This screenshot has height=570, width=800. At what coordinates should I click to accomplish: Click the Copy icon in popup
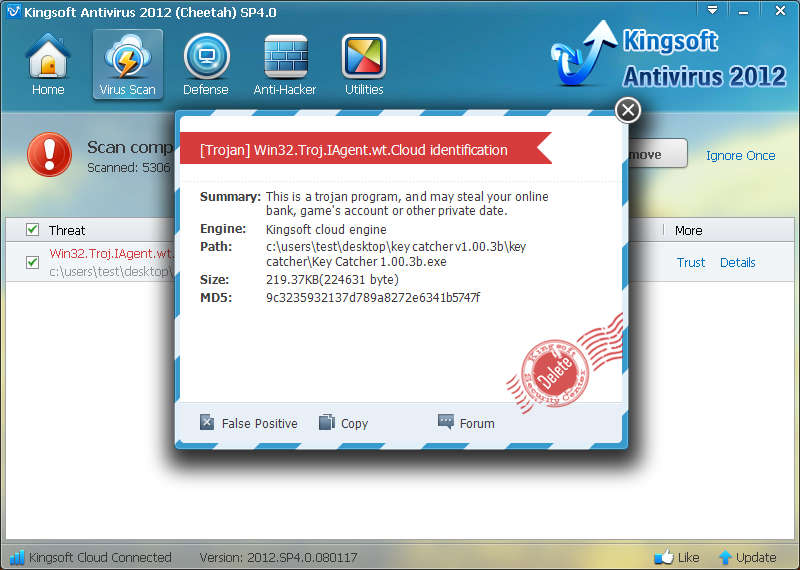(x=327, y=423)
